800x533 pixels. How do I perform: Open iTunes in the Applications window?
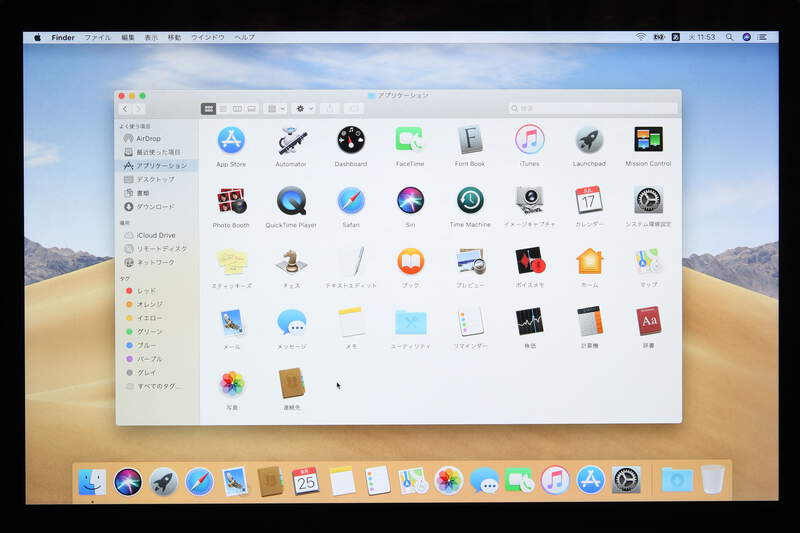(x=530, y=139)
